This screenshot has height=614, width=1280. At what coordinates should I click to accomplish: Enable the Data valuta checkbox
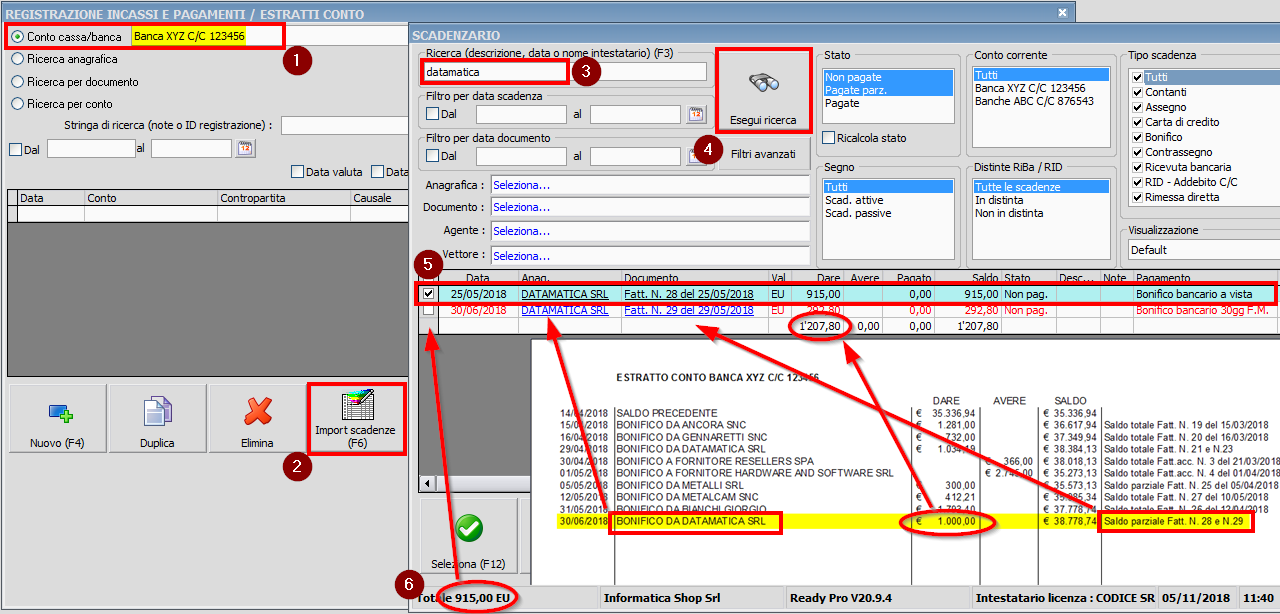tap(297, 172)
